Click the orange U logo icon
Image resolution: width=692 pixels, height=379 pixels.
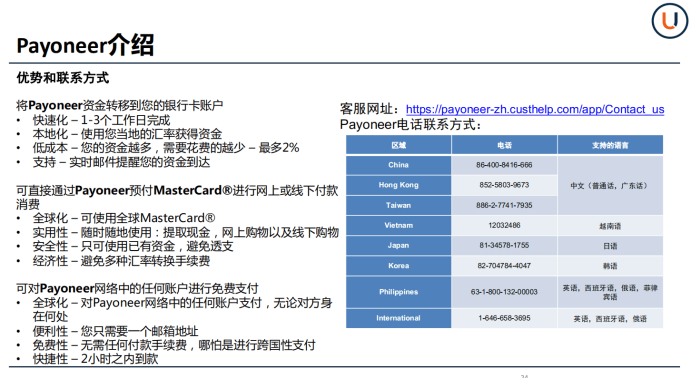point(669,20)
